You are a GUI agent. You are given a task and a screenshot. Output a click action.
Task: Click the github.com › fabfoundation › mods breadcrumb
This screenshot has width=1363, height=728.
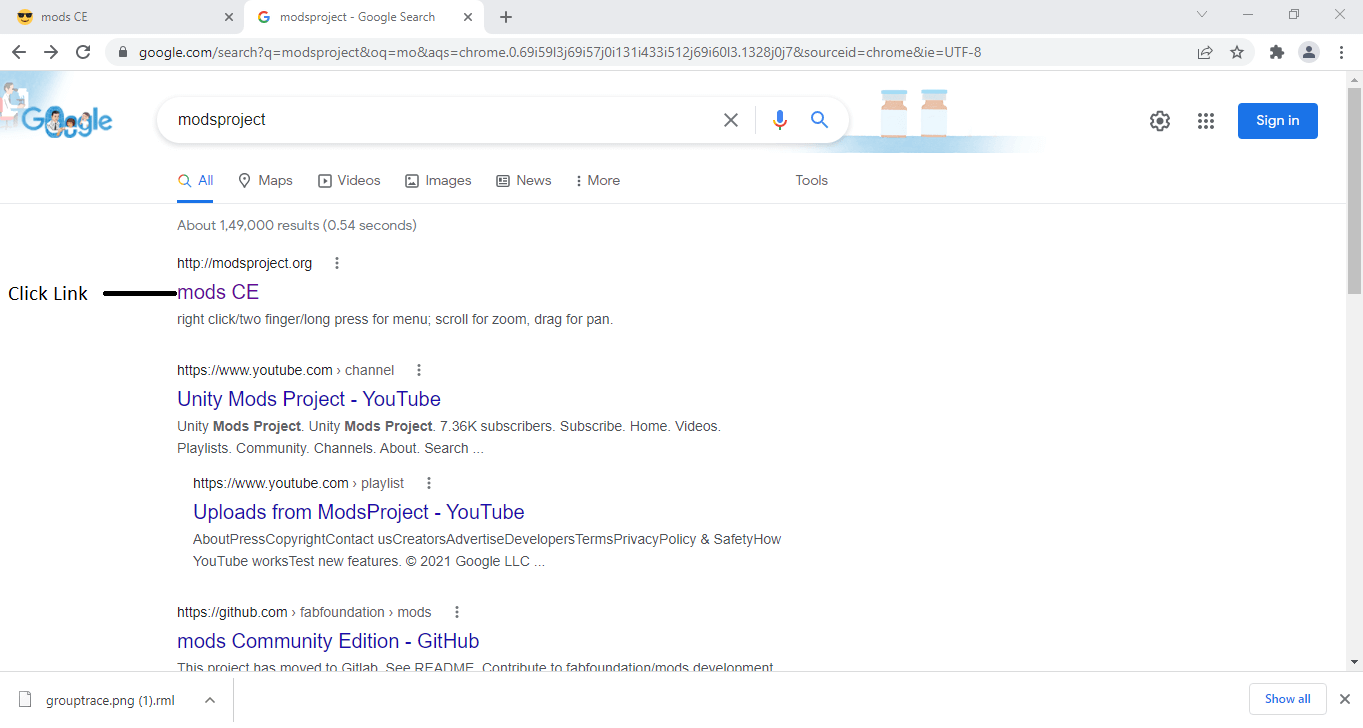click(x=304, y=612)
